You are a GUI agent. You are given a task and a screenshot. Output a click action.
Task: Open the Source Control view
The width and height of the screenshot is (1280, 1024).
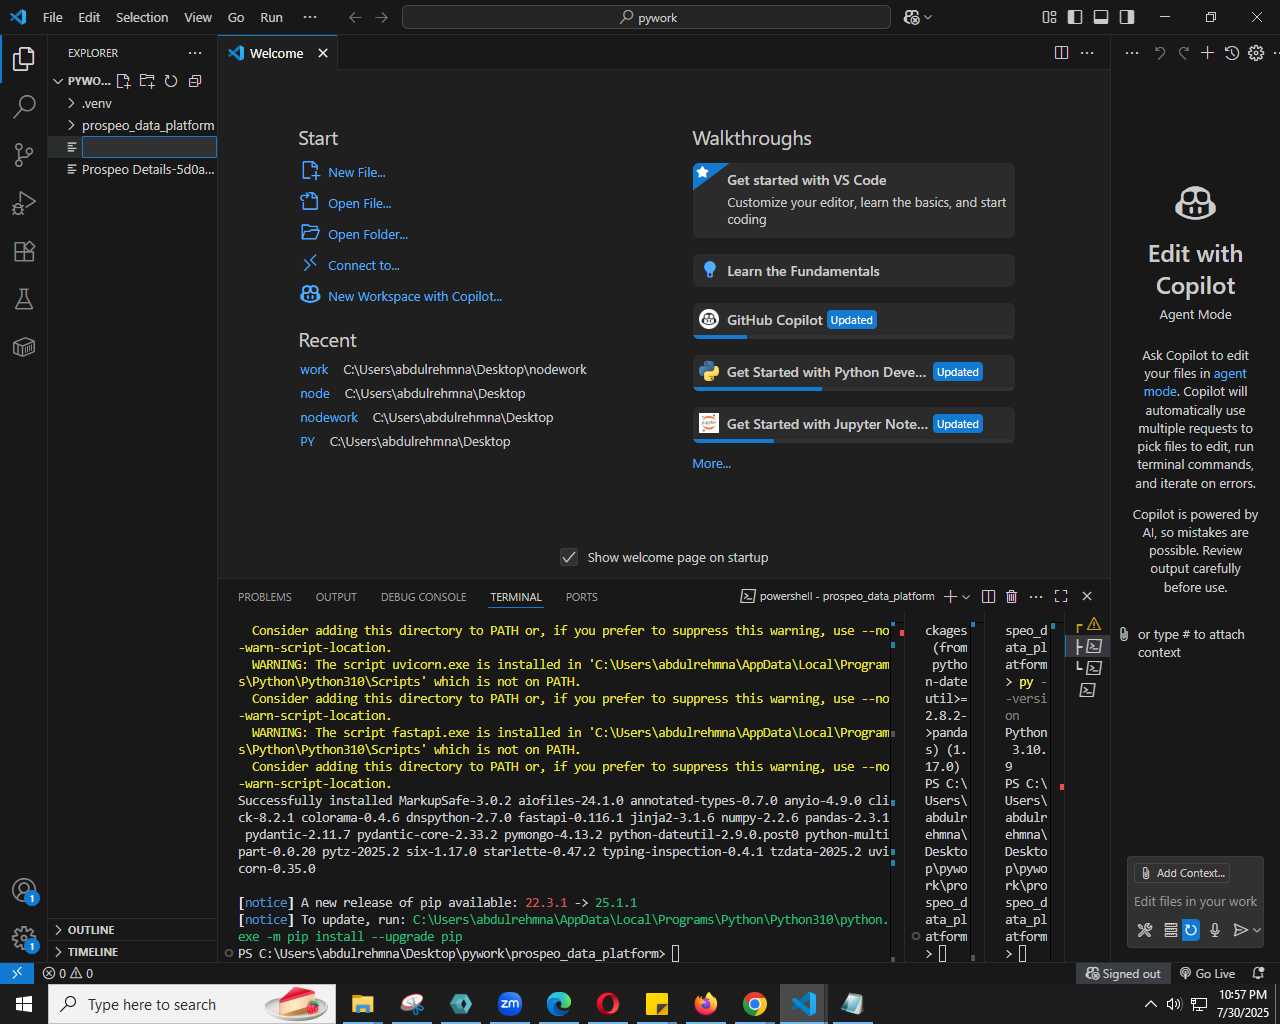point(24,155)
